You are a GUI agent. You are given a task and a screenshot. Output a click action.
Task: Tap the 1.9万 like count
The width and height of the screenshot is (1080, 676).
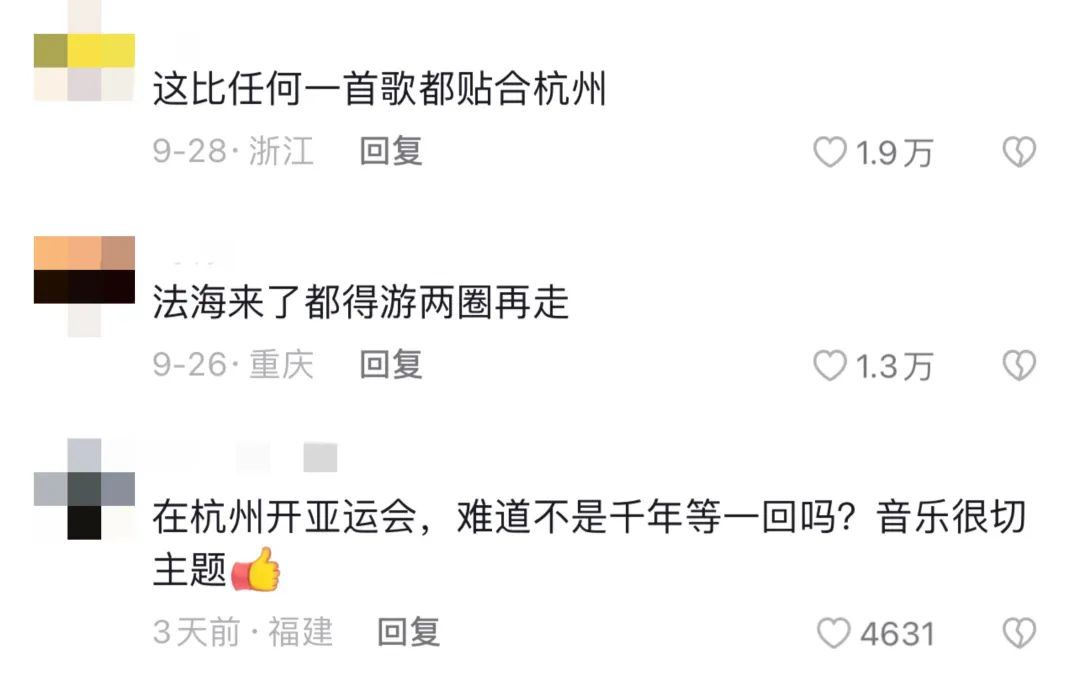[894, 153]
